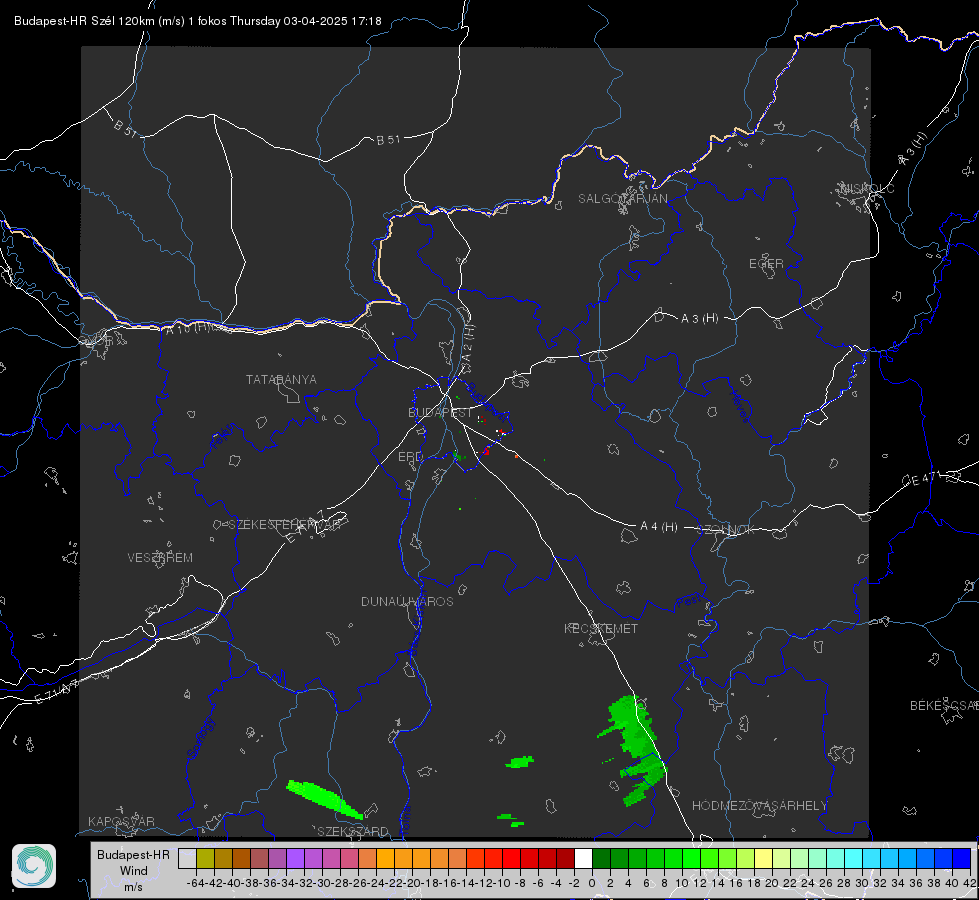The image size is (979, 900).
Task: Select the KECSKEMET city label
Action: pos(601,628)
